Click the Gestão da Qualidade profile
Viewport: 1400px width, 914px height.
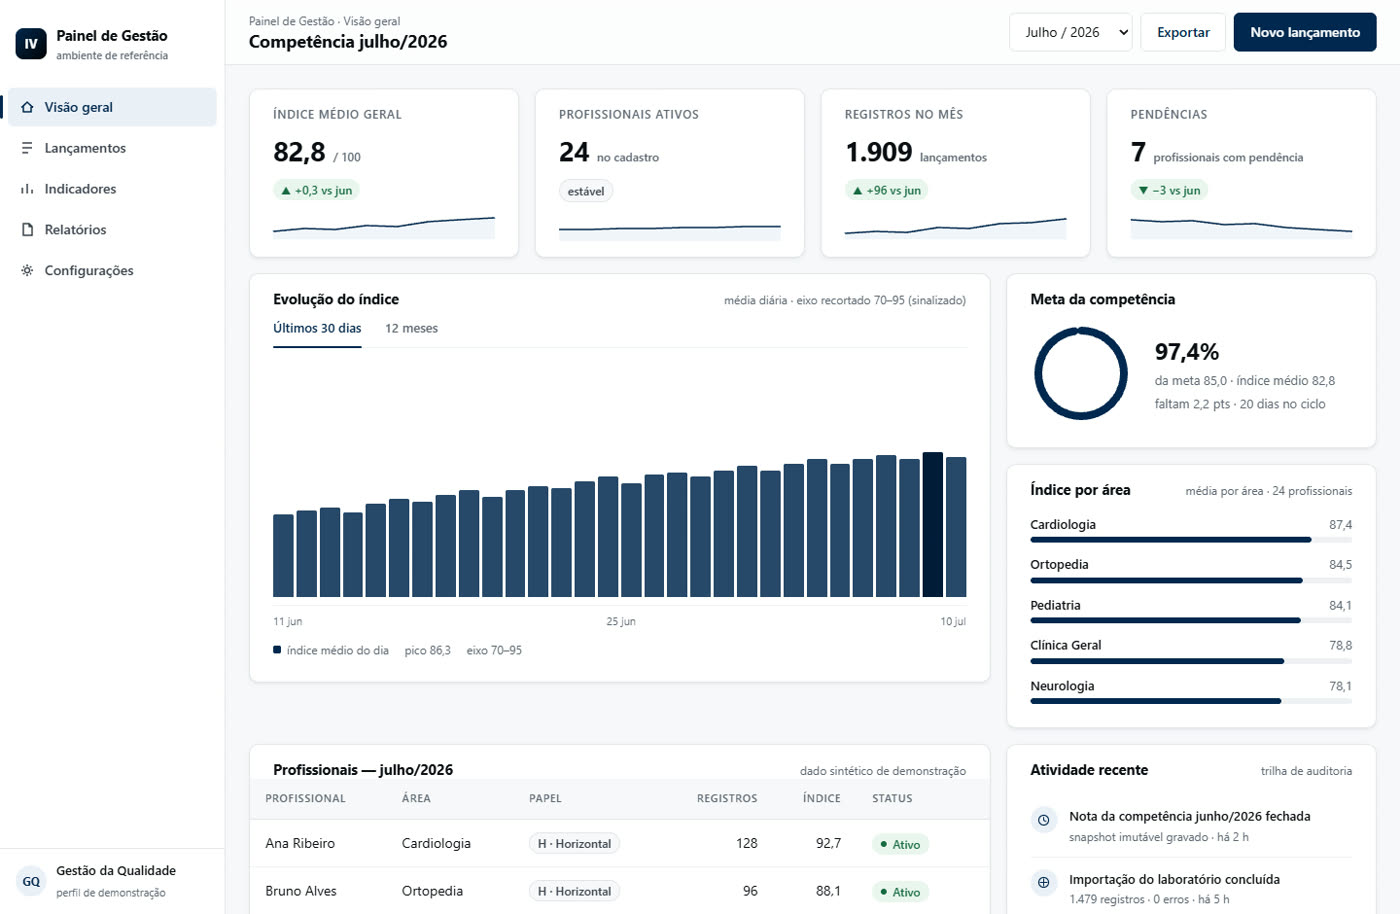tap(112, 881)
